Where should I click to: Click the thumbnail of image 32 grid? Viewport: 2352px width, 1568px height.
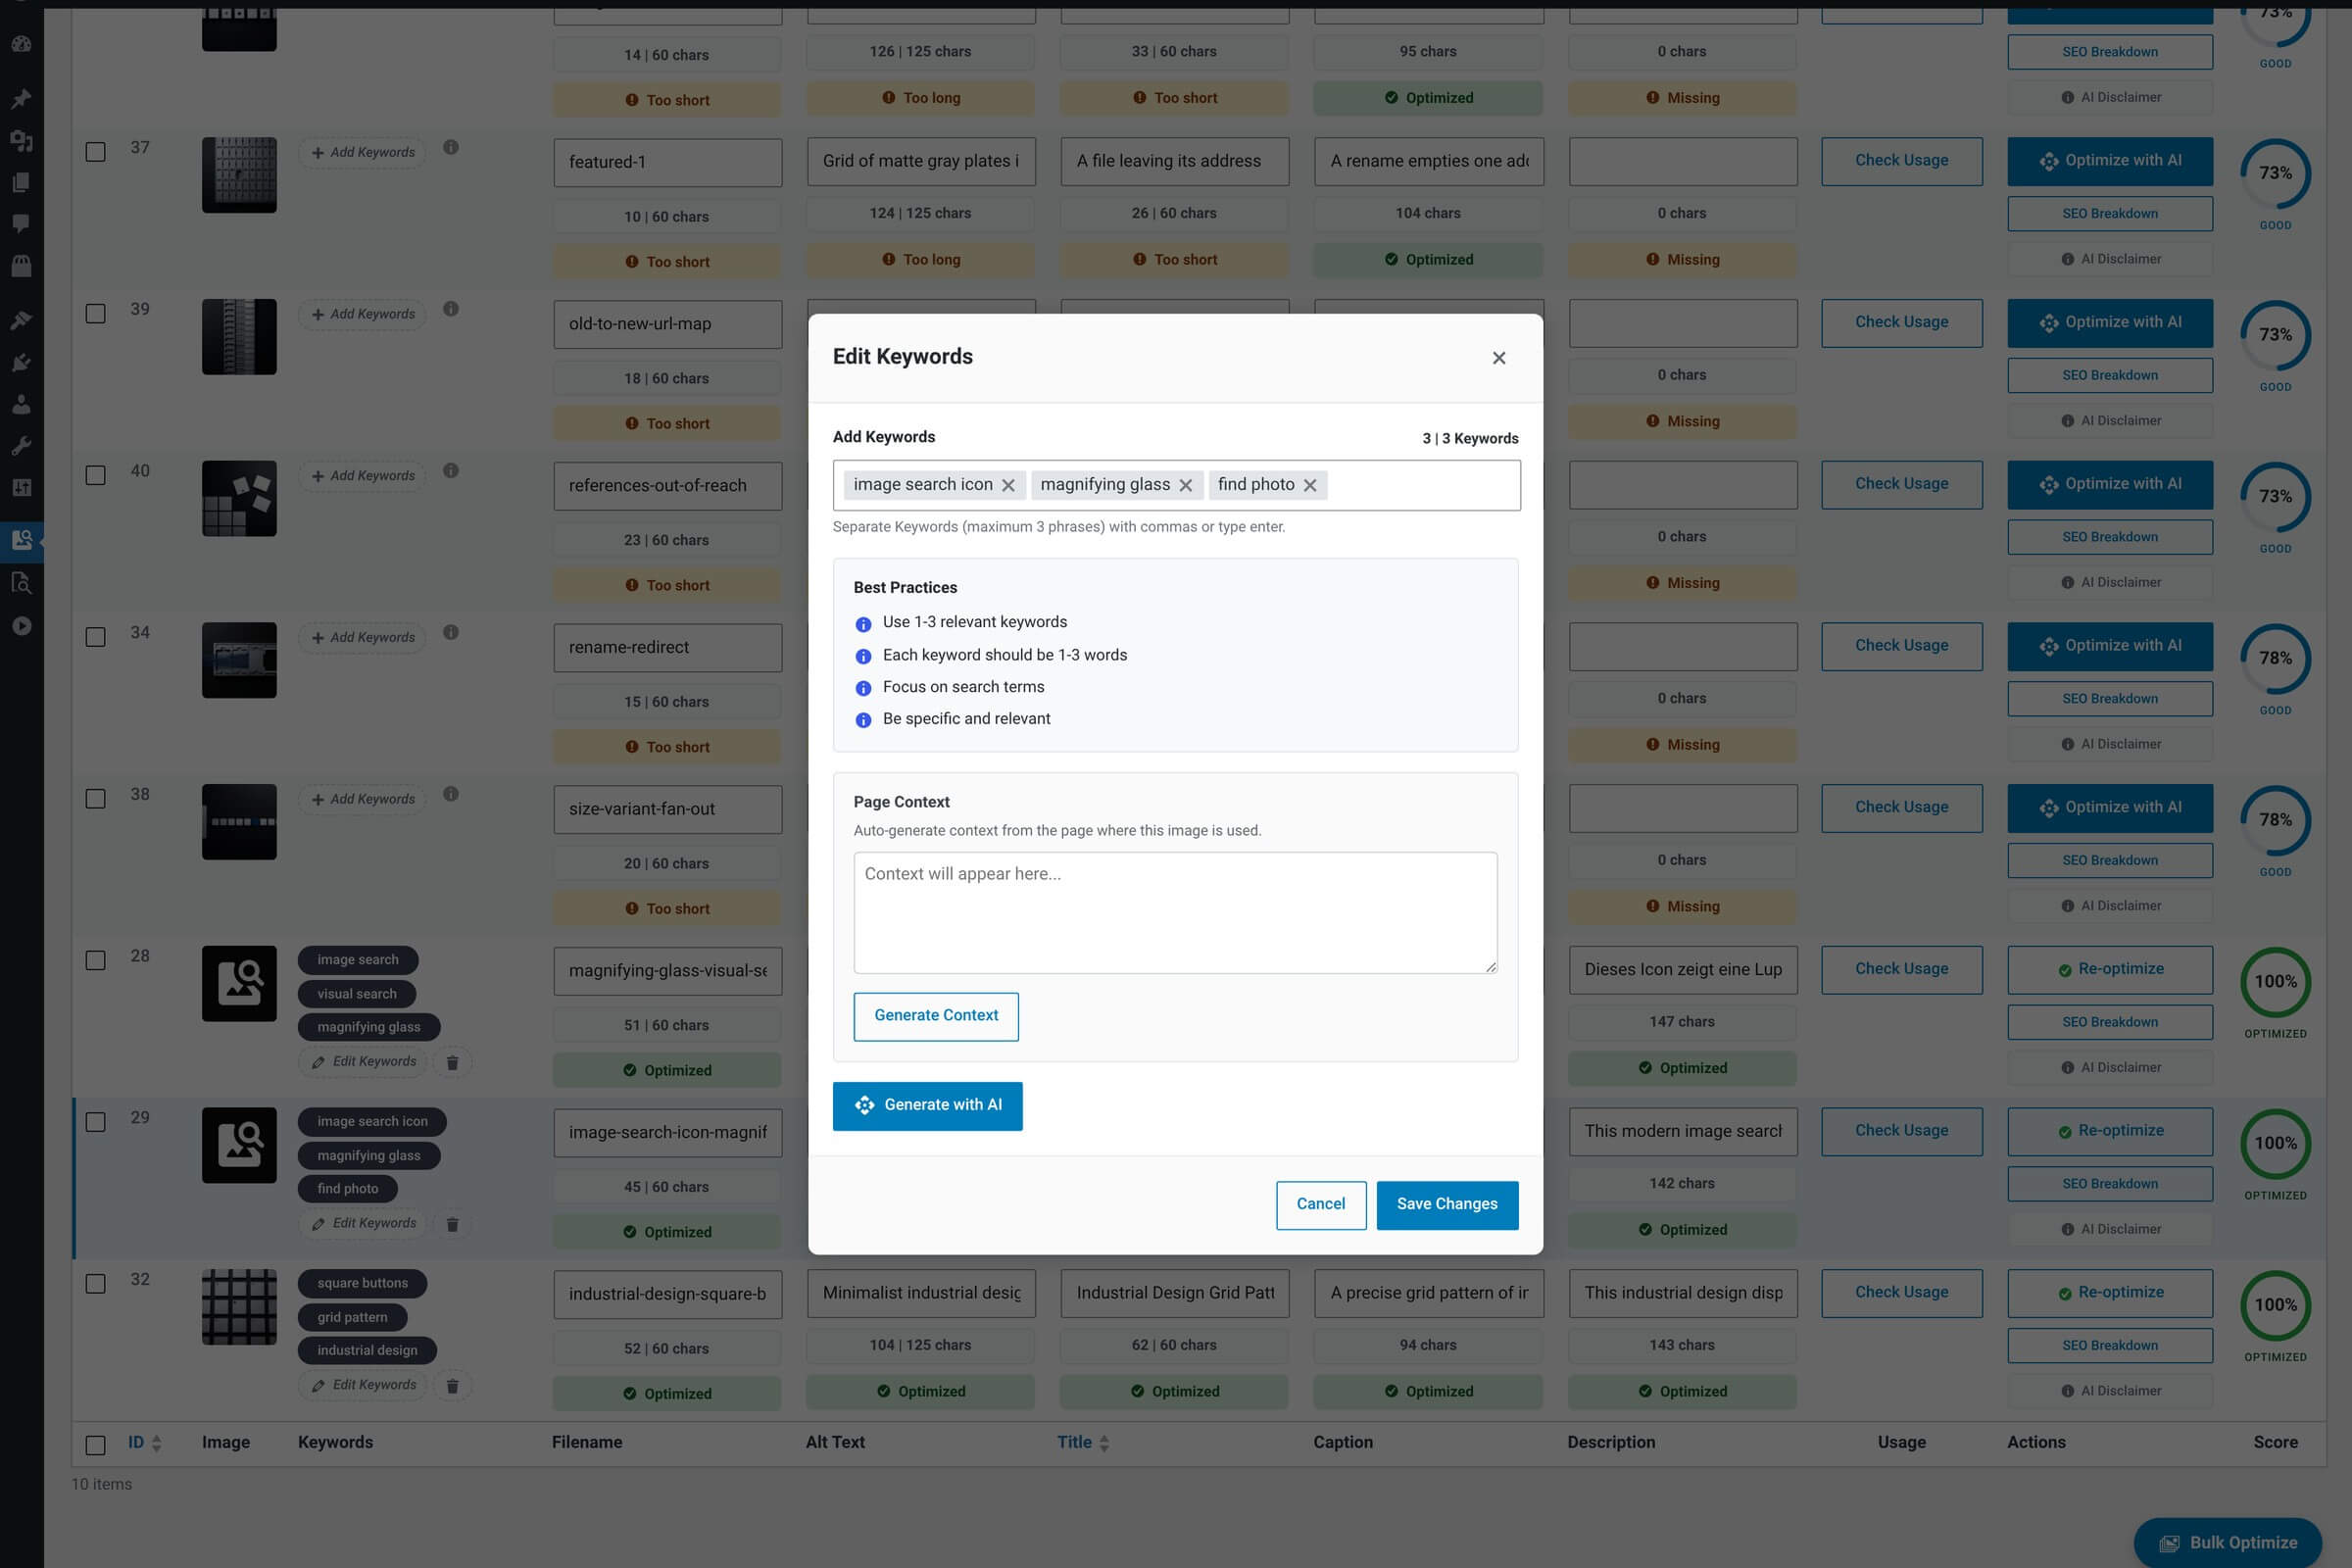pyautogui.click(x=239, y=1307)
